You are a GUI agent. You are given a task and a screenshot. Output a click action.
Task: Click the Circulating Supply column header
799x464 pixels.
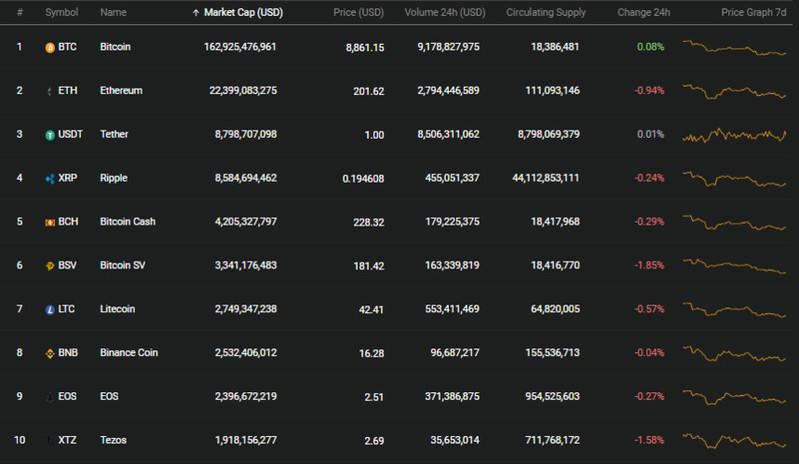tap(546, 13)
